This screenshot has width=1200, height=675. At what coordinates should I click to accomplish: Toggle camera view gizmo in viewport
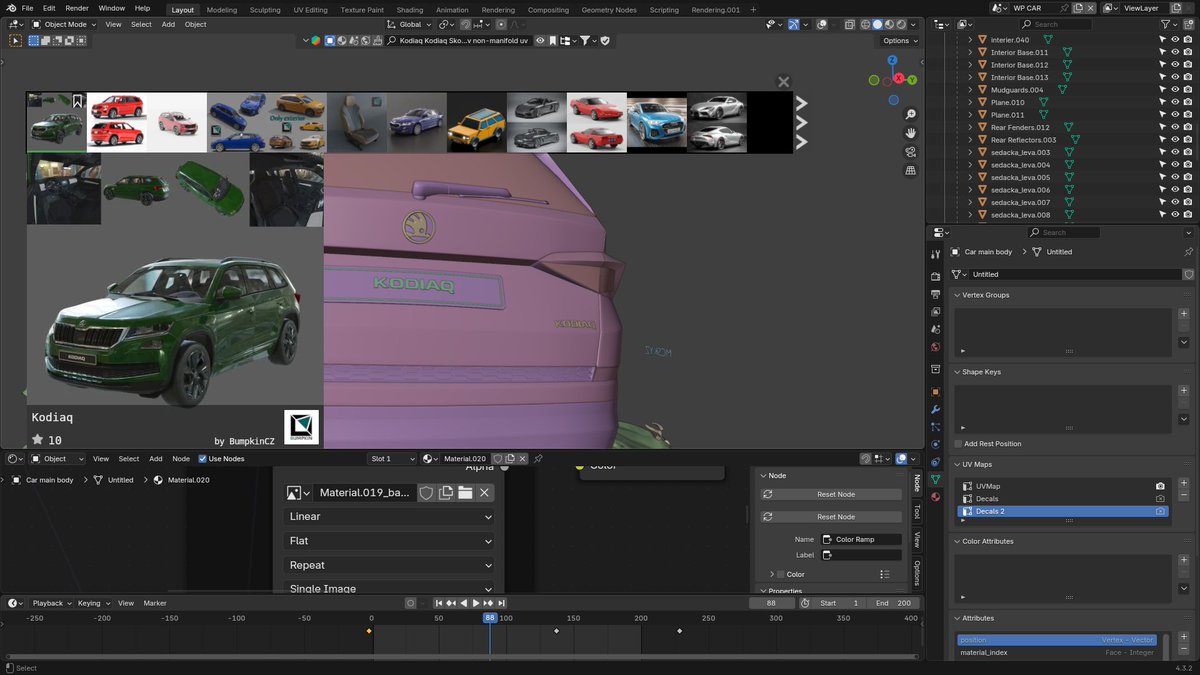[x=910, y=152]
